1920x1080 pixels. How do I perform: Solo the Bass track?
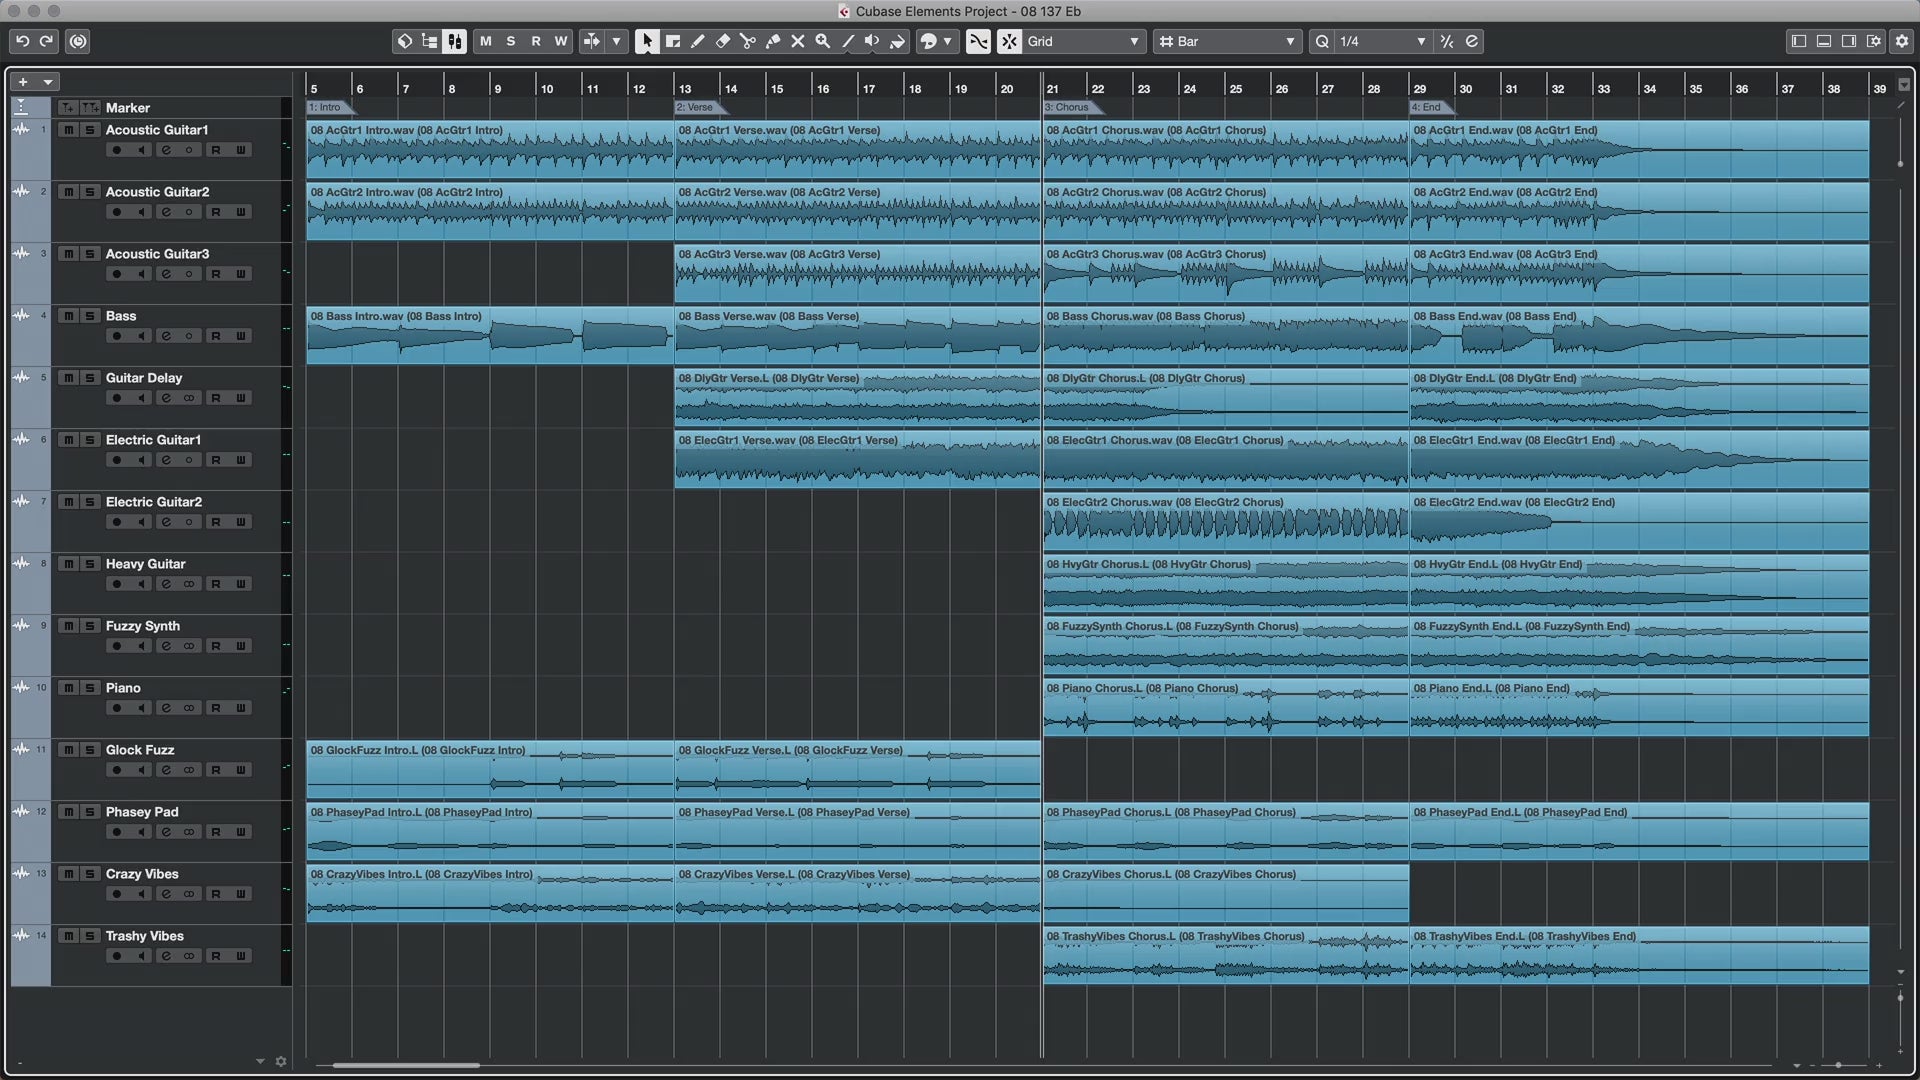[90, 316]
